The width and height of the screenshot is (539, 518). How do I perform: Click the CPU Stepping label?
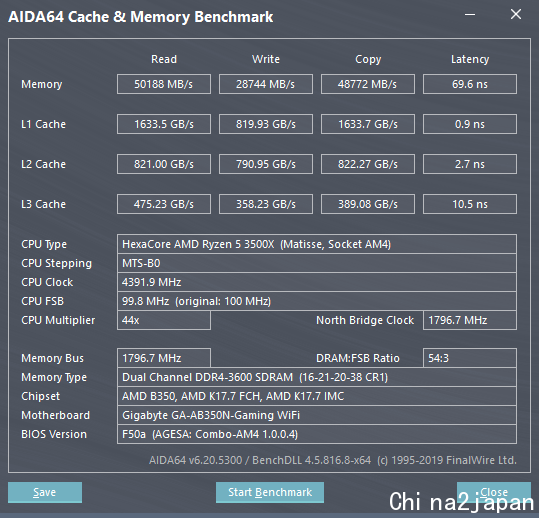[x=56, y=264]
